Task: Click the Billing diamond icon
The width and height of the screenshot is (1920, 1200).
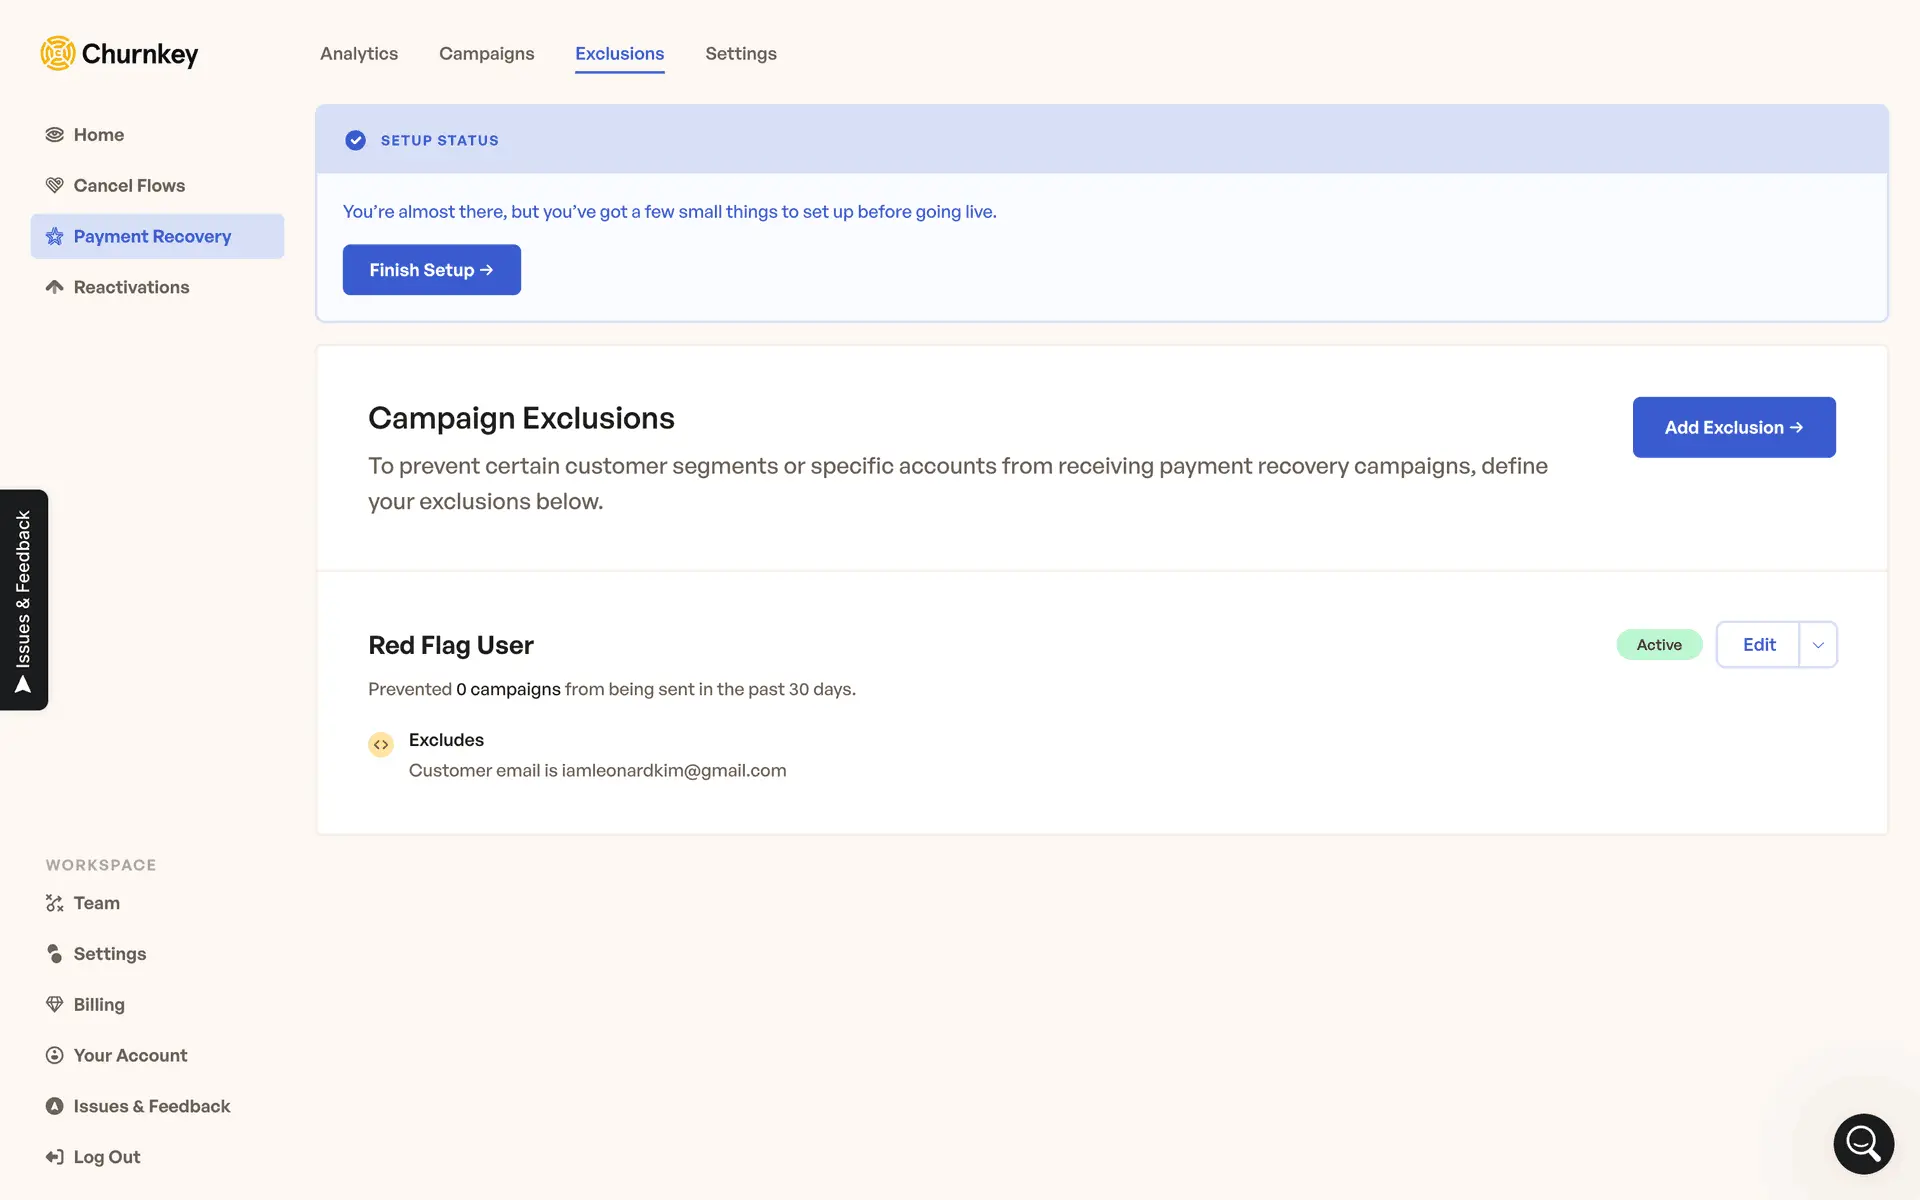Action: pos(55,1005)
